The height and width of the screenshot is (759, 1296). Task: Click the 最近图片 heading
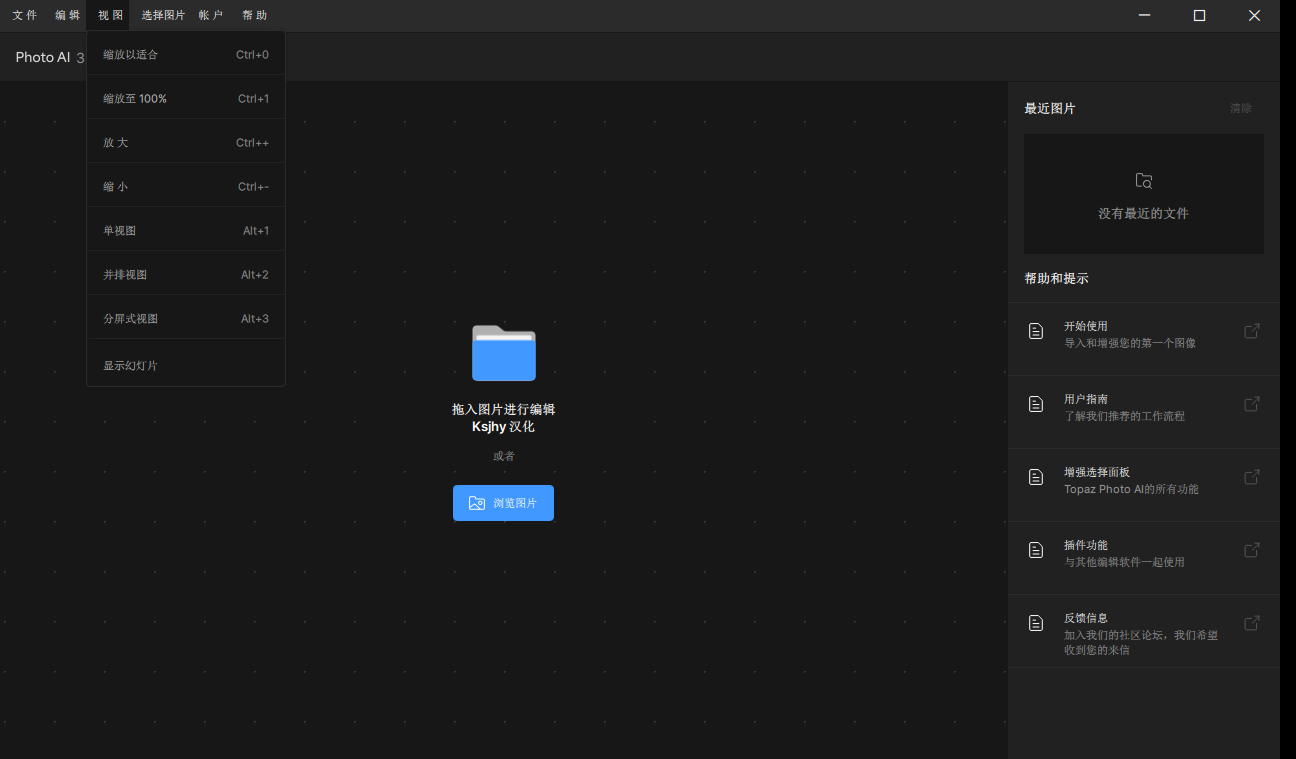click(x=1050, y=108)
